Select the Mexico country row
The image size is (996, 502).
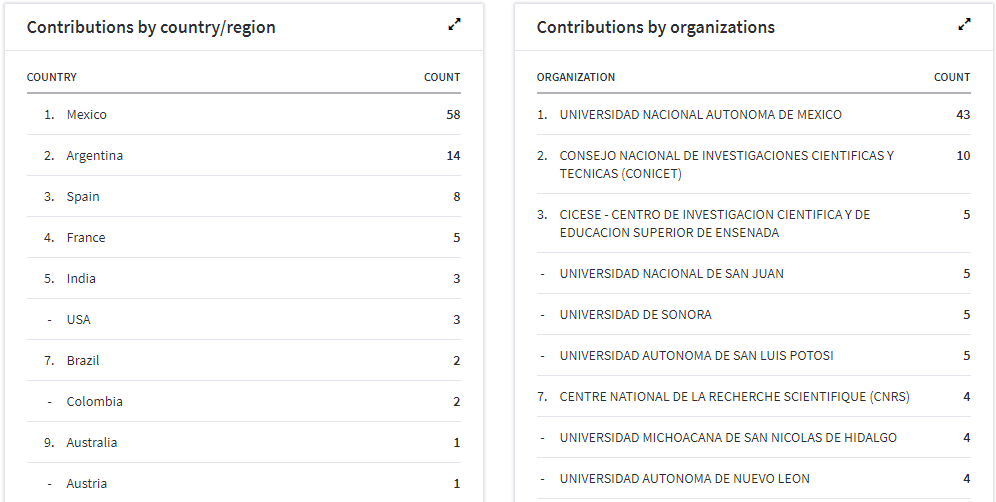(x=87, y=115)
